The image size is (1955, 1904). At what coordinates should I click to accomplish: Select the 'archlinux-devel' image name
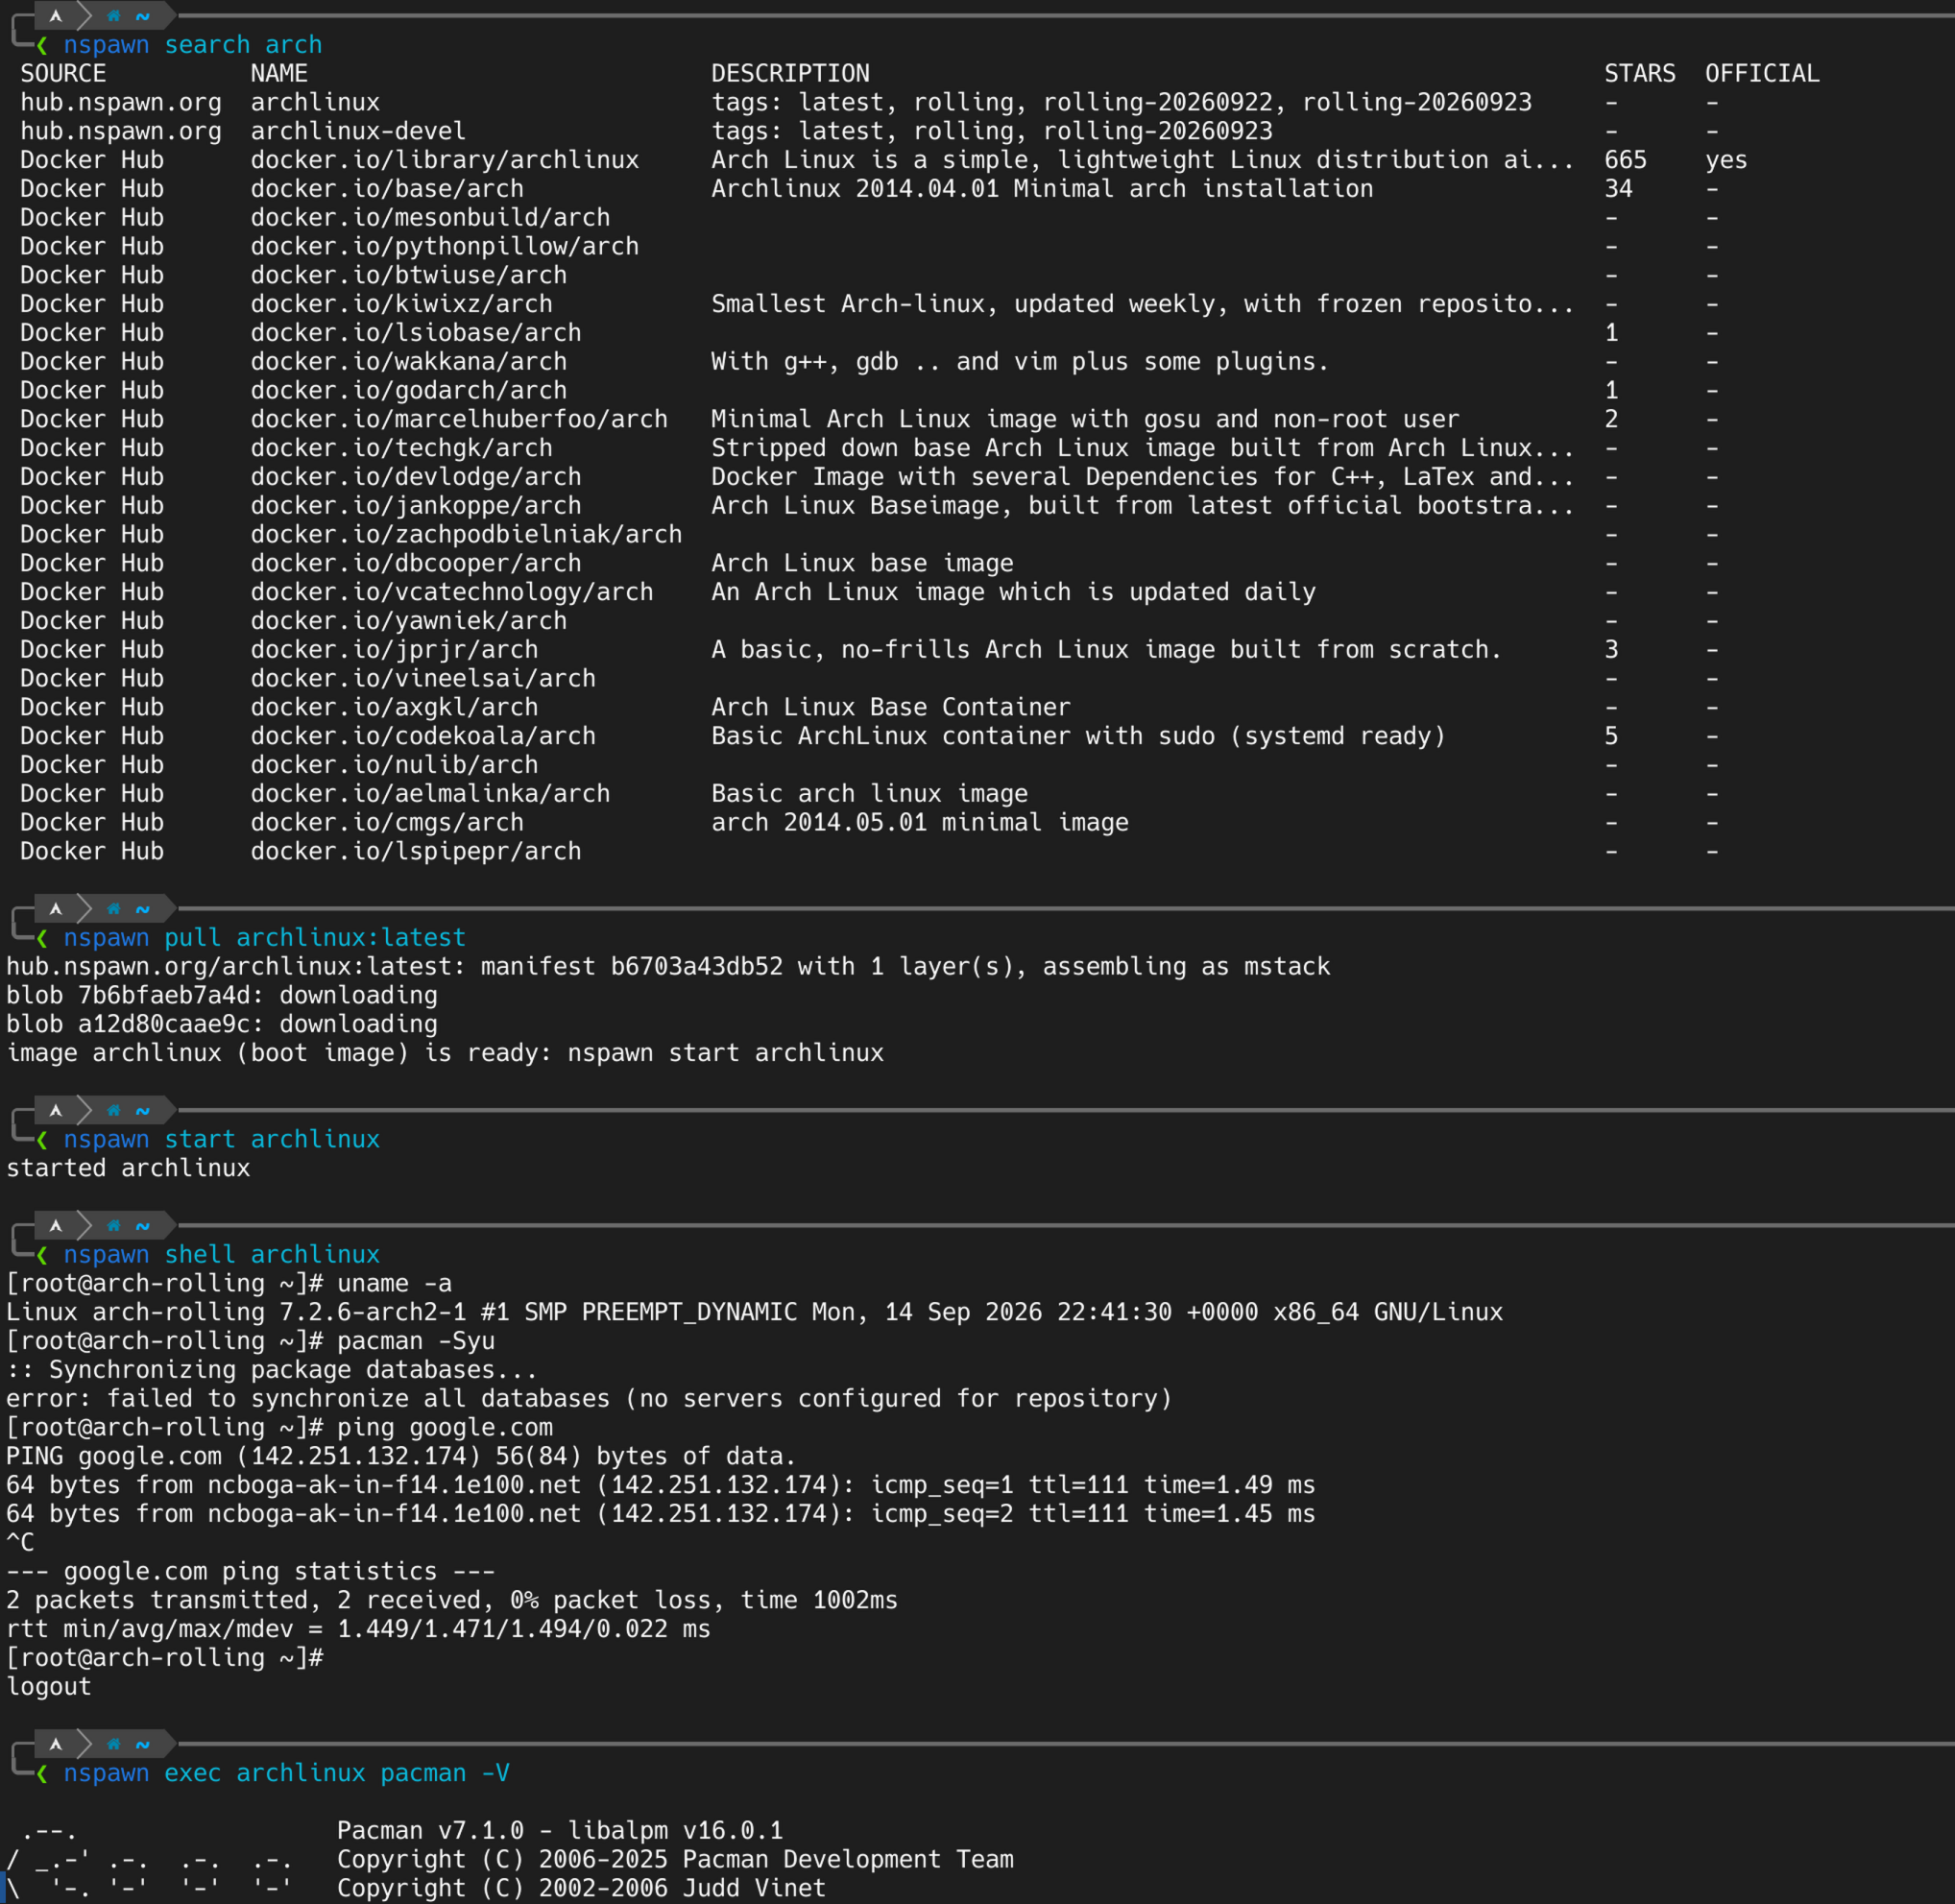358,131
